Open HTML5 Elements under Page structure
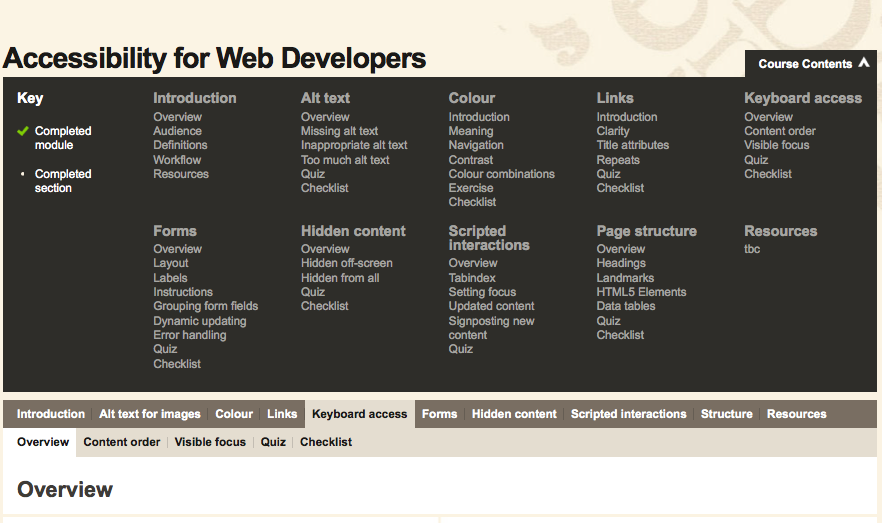This screenshot has height=523, width=882. click(641, 292)
